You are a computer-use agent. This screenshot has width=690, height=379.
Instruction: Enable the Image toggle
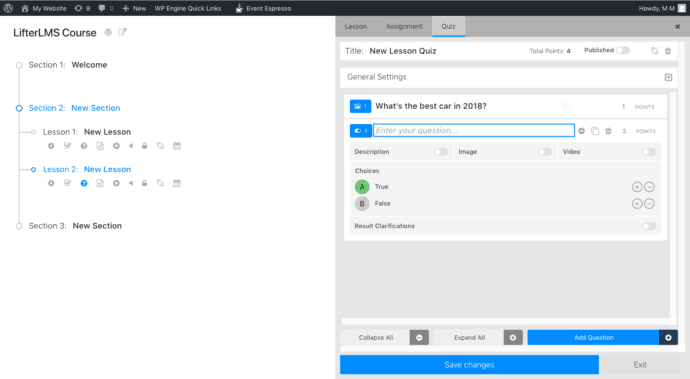tap(545, 152)
